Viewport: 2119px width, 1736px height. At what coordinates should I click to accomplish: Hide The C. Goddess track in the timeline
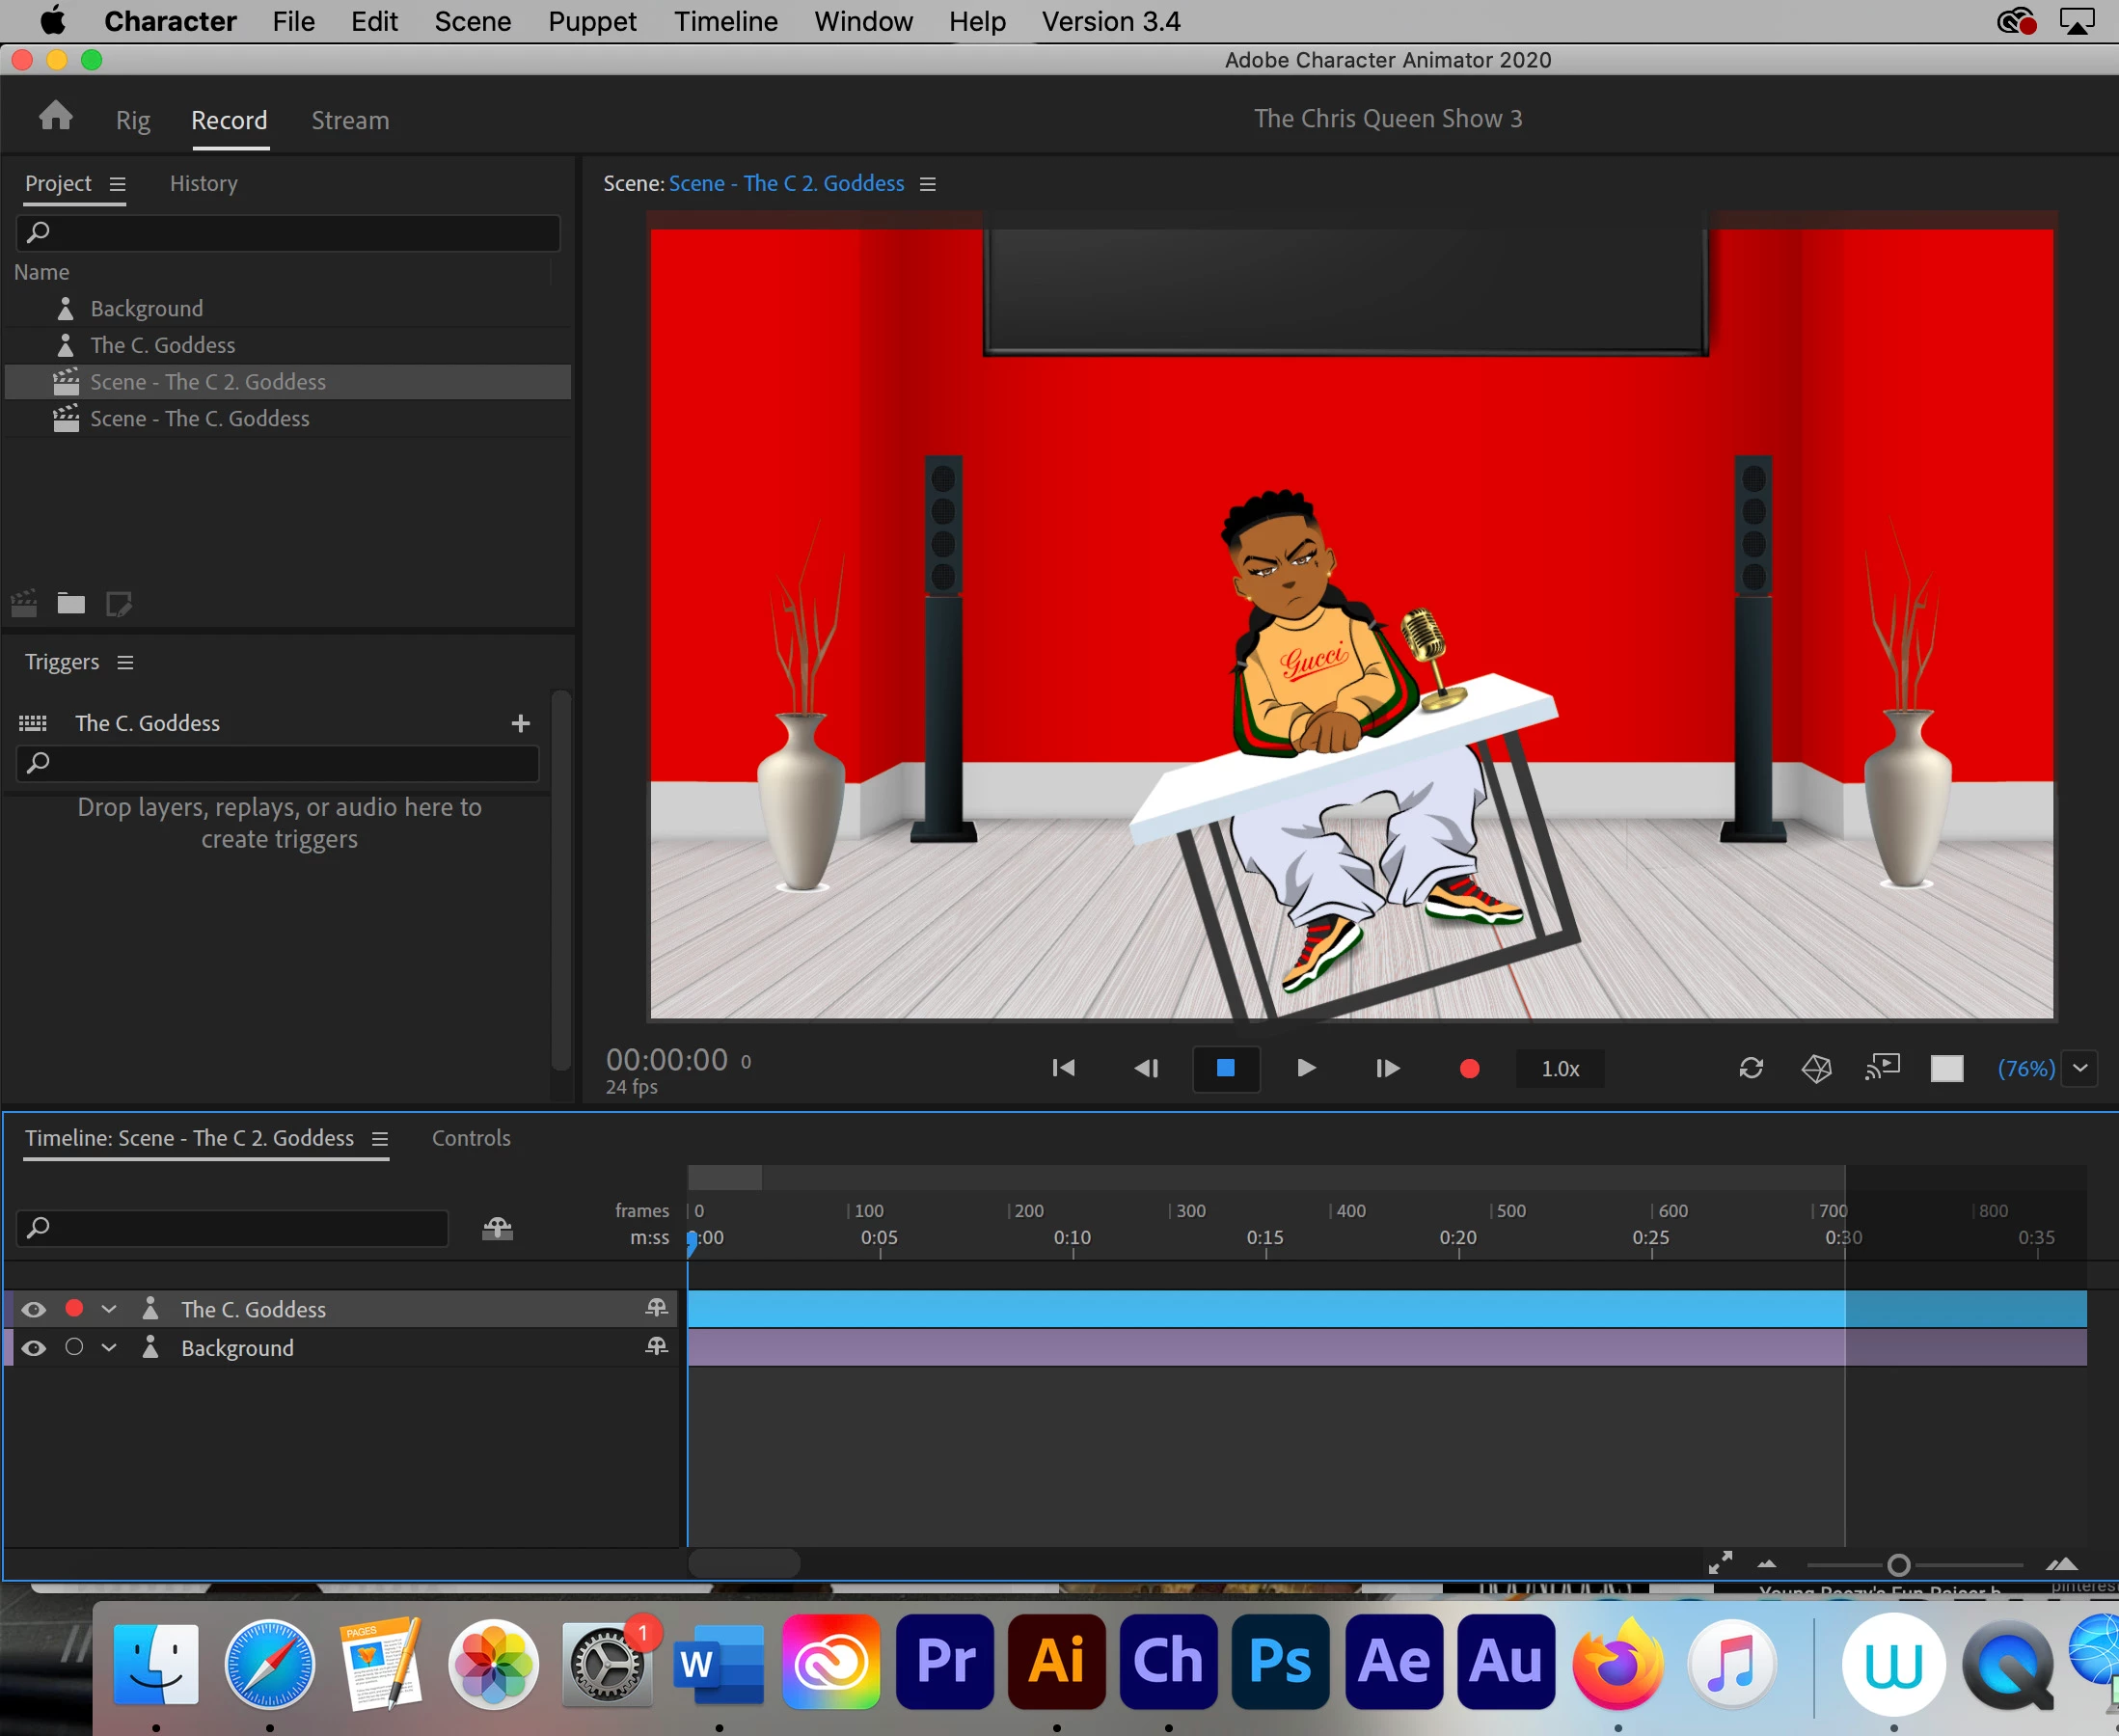pyautogui.click(x=34, y=1309)
